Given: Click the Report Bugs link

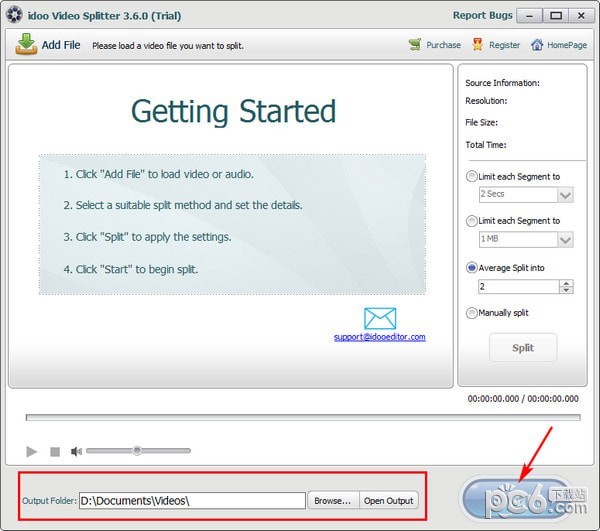Looking at the screenshot, I should 483,15.
